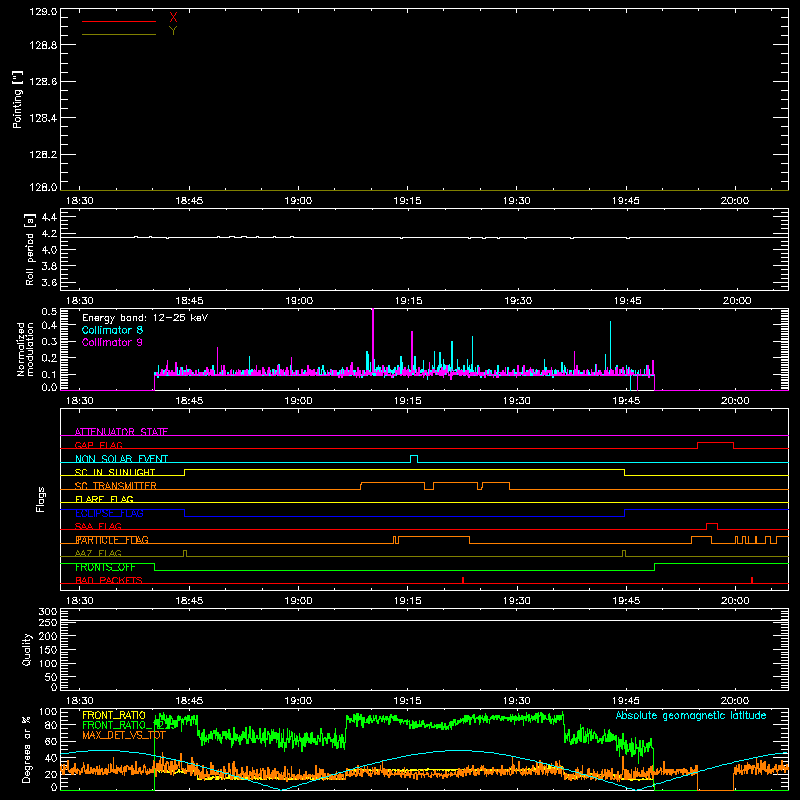This screenshot has width=800, height=800.
Task: Click the SAA_FLAG label
Action: point(98,526)
